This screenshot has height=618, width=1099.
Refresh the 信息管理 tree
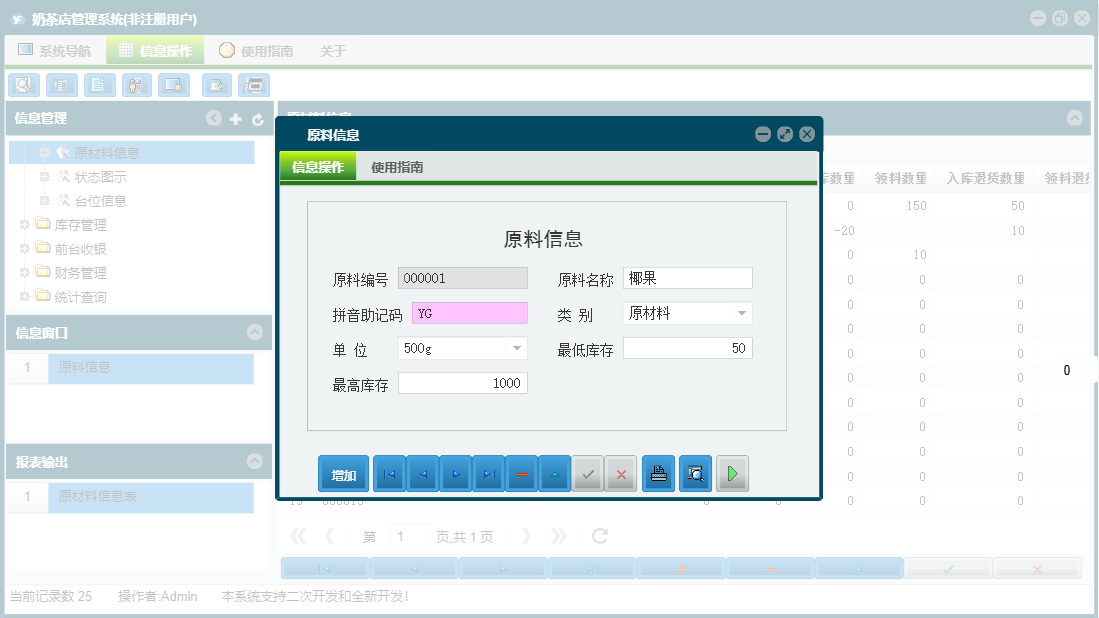[258, 119]
